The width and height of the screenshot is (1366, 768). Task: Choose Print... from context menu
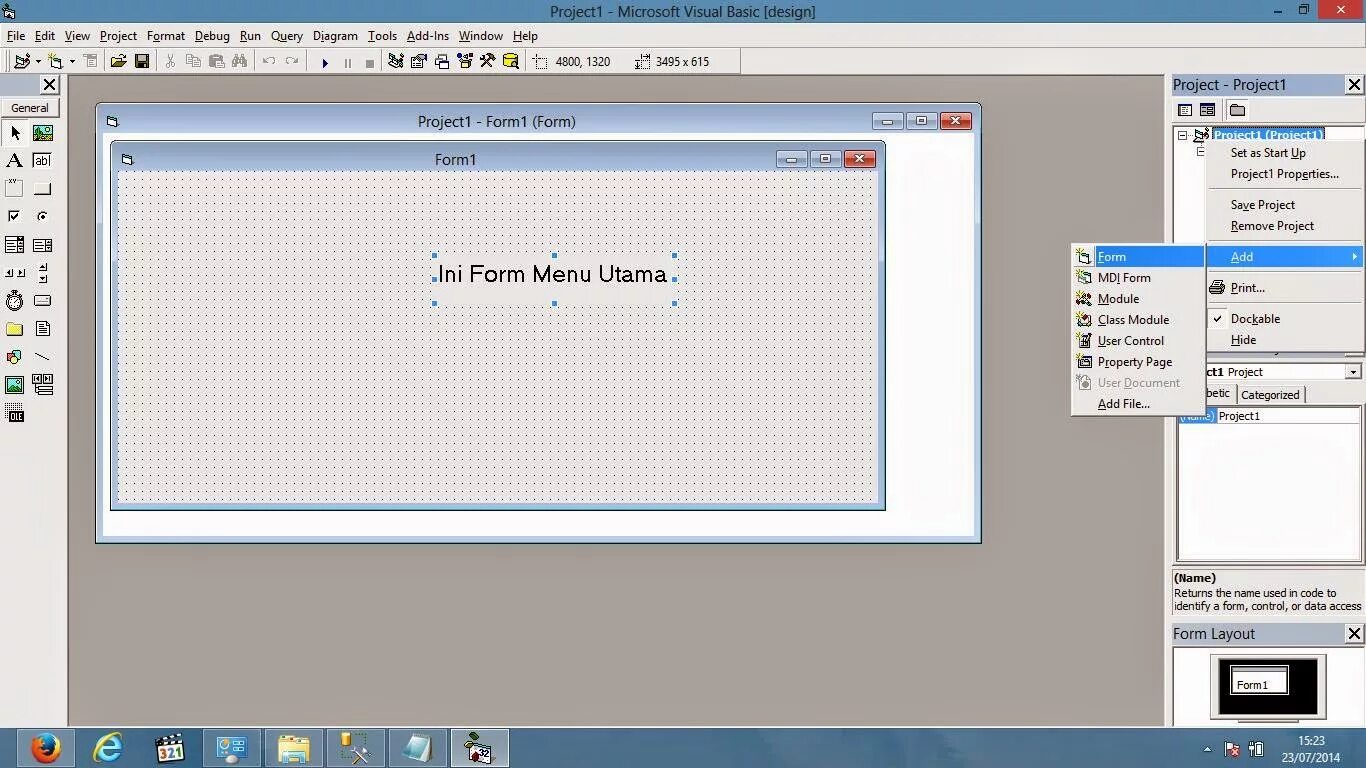click(x=1285, y=288)
